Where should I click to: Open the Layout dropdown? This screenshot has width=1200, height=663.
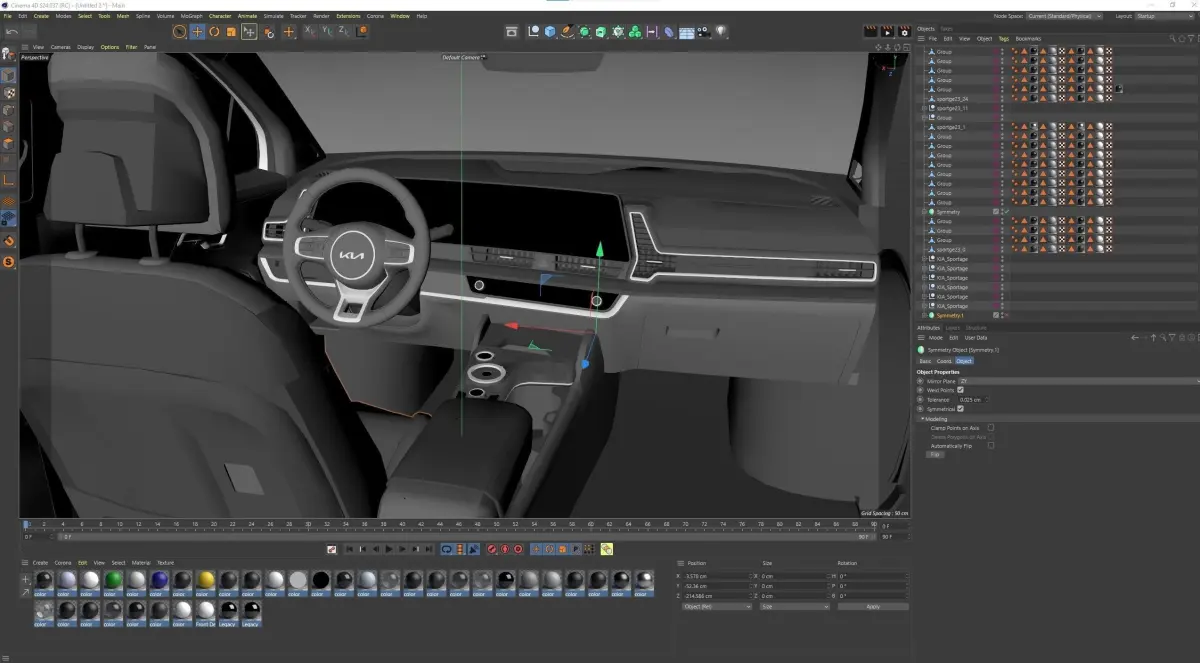click(x=1166, y=16)
